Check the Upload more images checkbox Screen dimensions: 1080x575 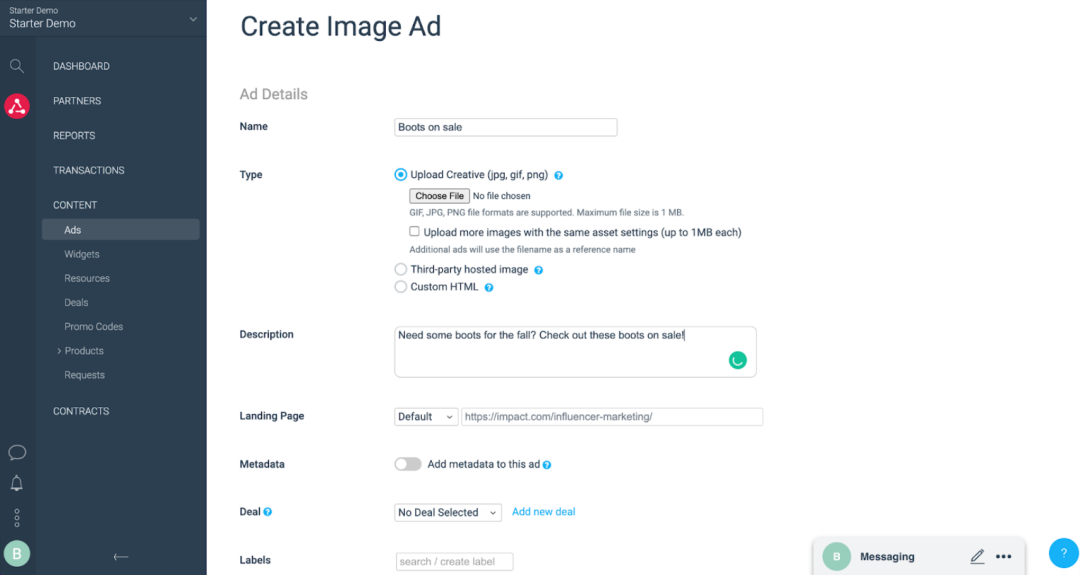point(415,232)
